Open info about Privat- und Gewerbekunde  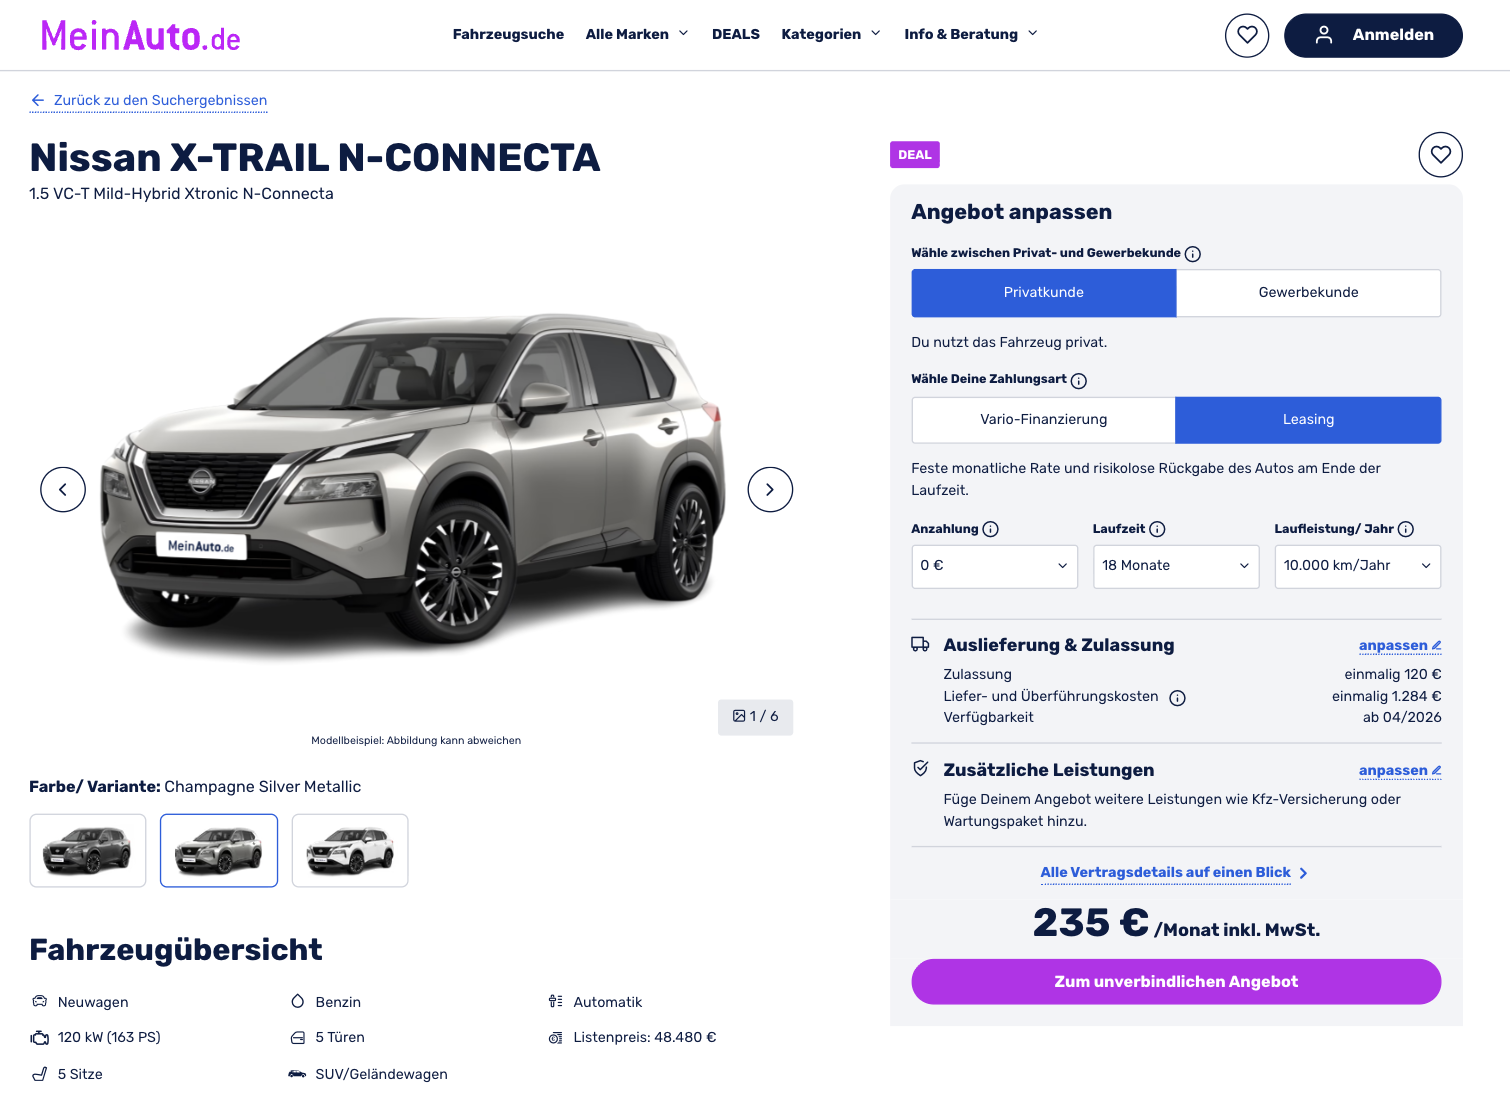point(1193,254)
